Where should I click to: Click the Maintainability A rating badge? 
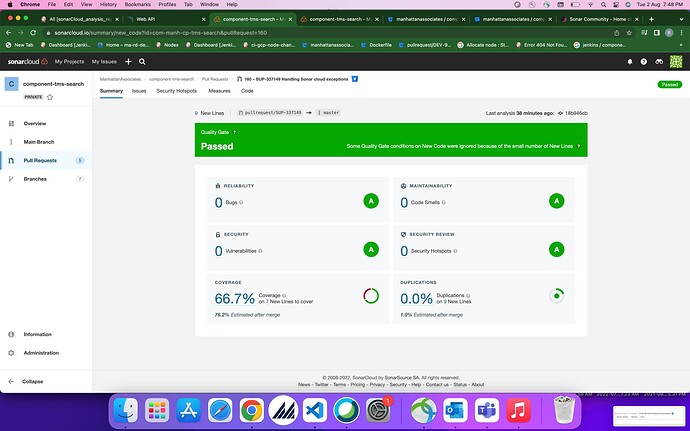coord(557,201)
